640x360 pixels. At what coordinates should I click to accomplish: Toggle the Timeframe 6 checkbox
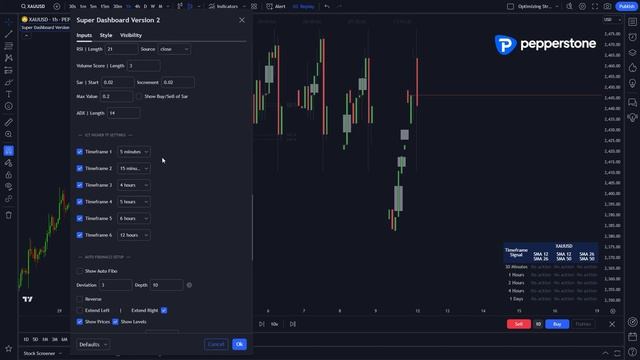pyautogui.click(x=80, y=235)
